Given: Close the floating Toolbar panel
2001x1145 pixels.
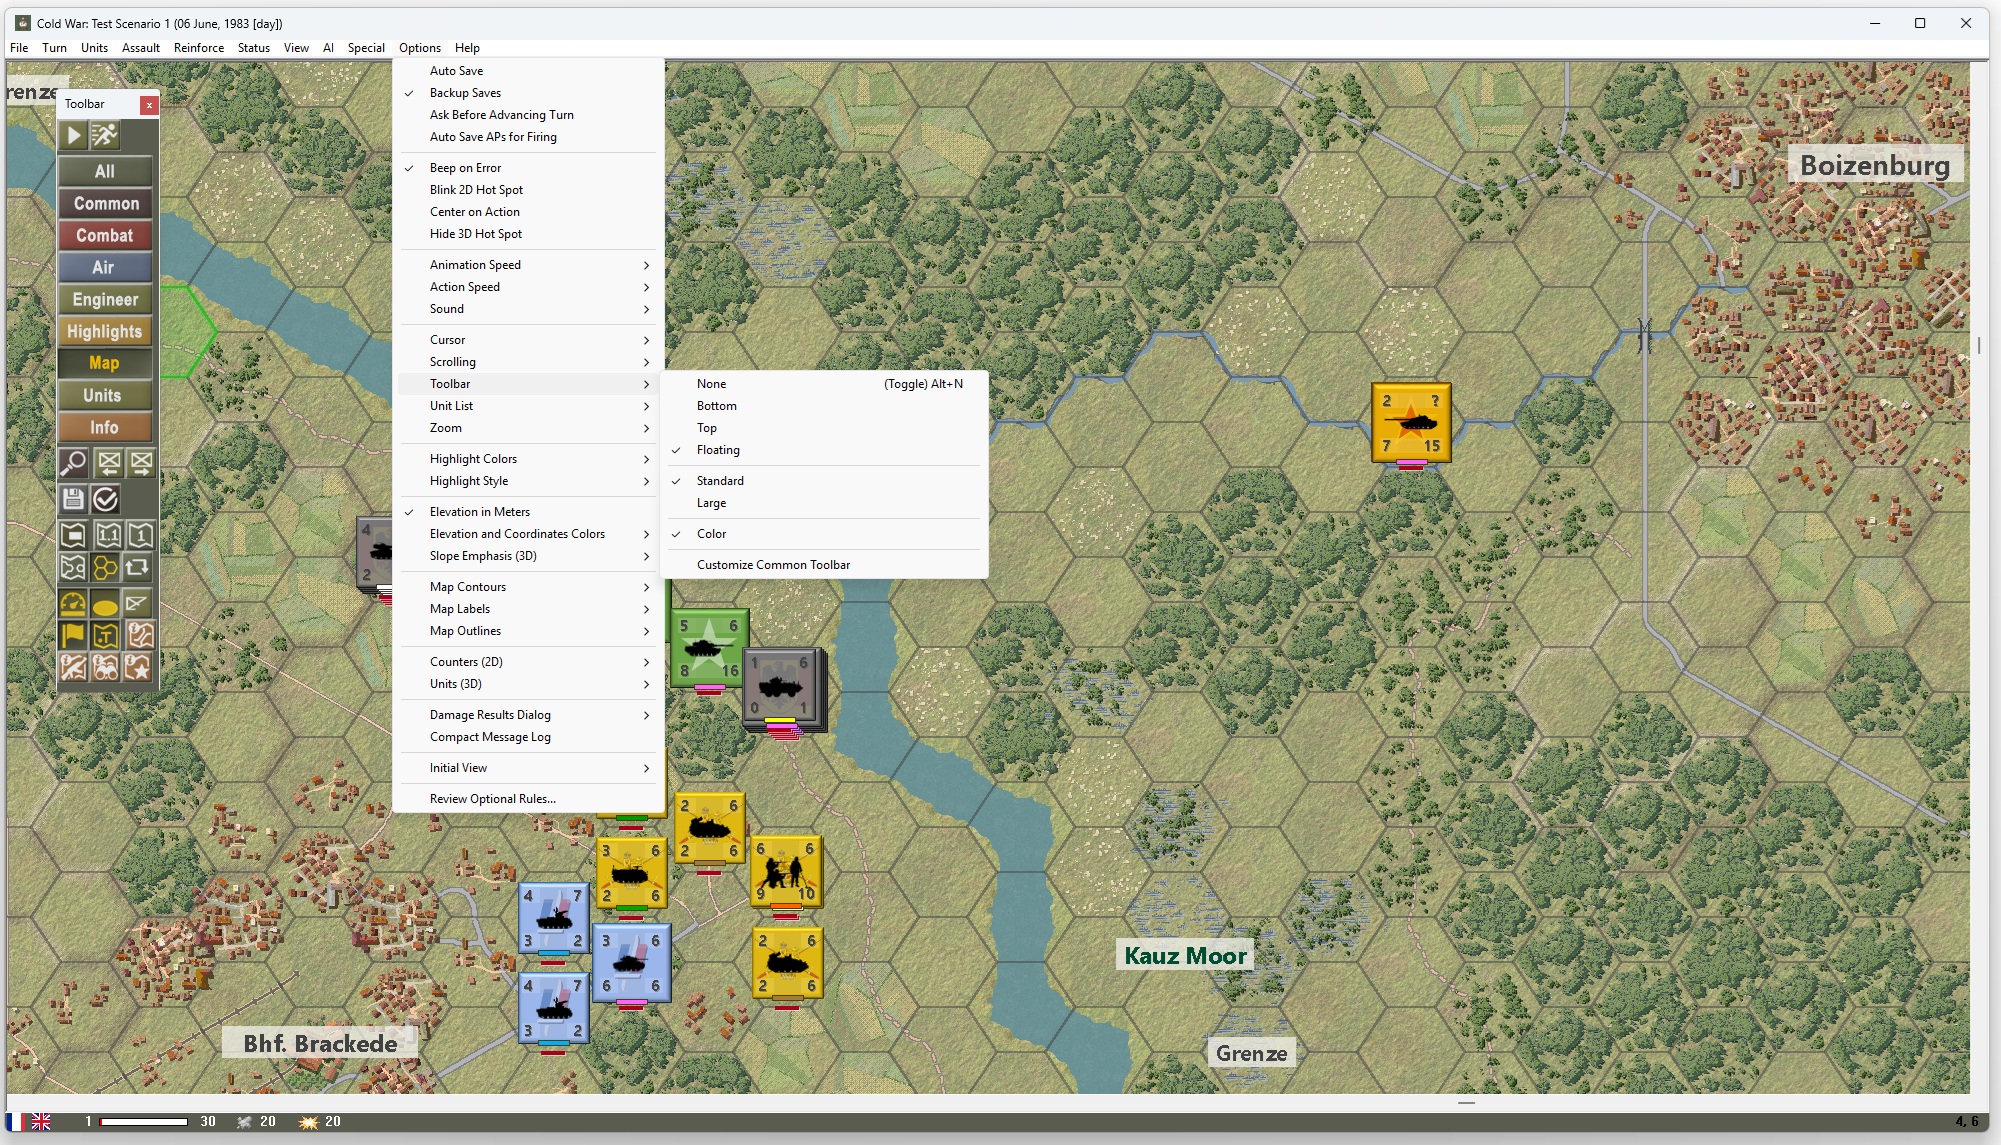Looking at the screenshot, I should click(149, 104).
